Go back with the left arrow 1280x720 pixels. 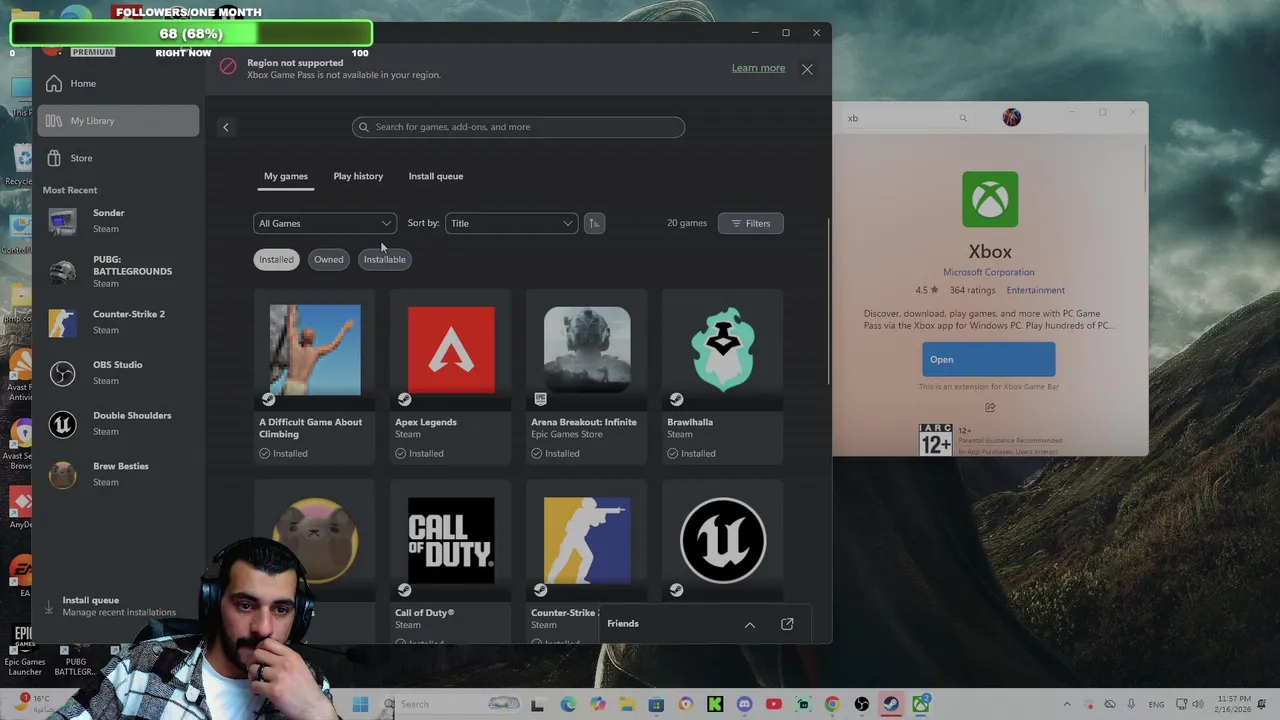(x=226, y=127)
